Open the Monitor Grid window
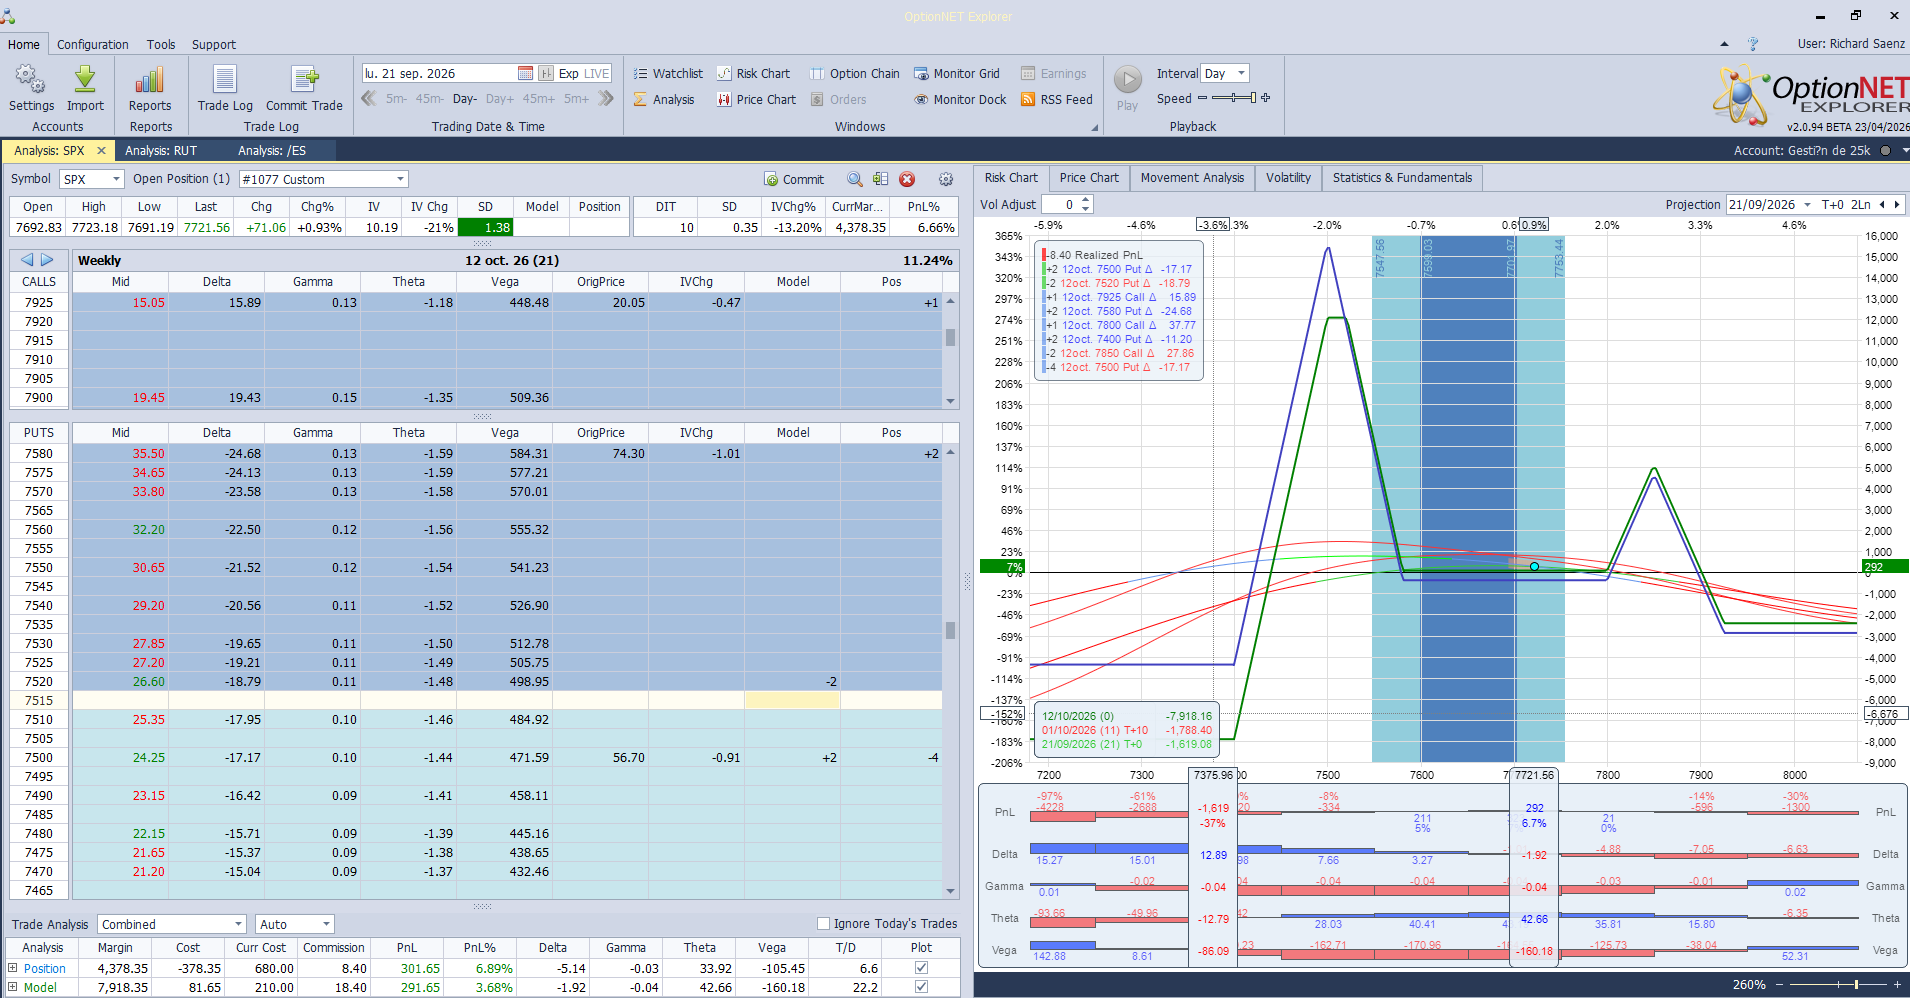This screenshot has width=1910, height=998. coord(956,73)
